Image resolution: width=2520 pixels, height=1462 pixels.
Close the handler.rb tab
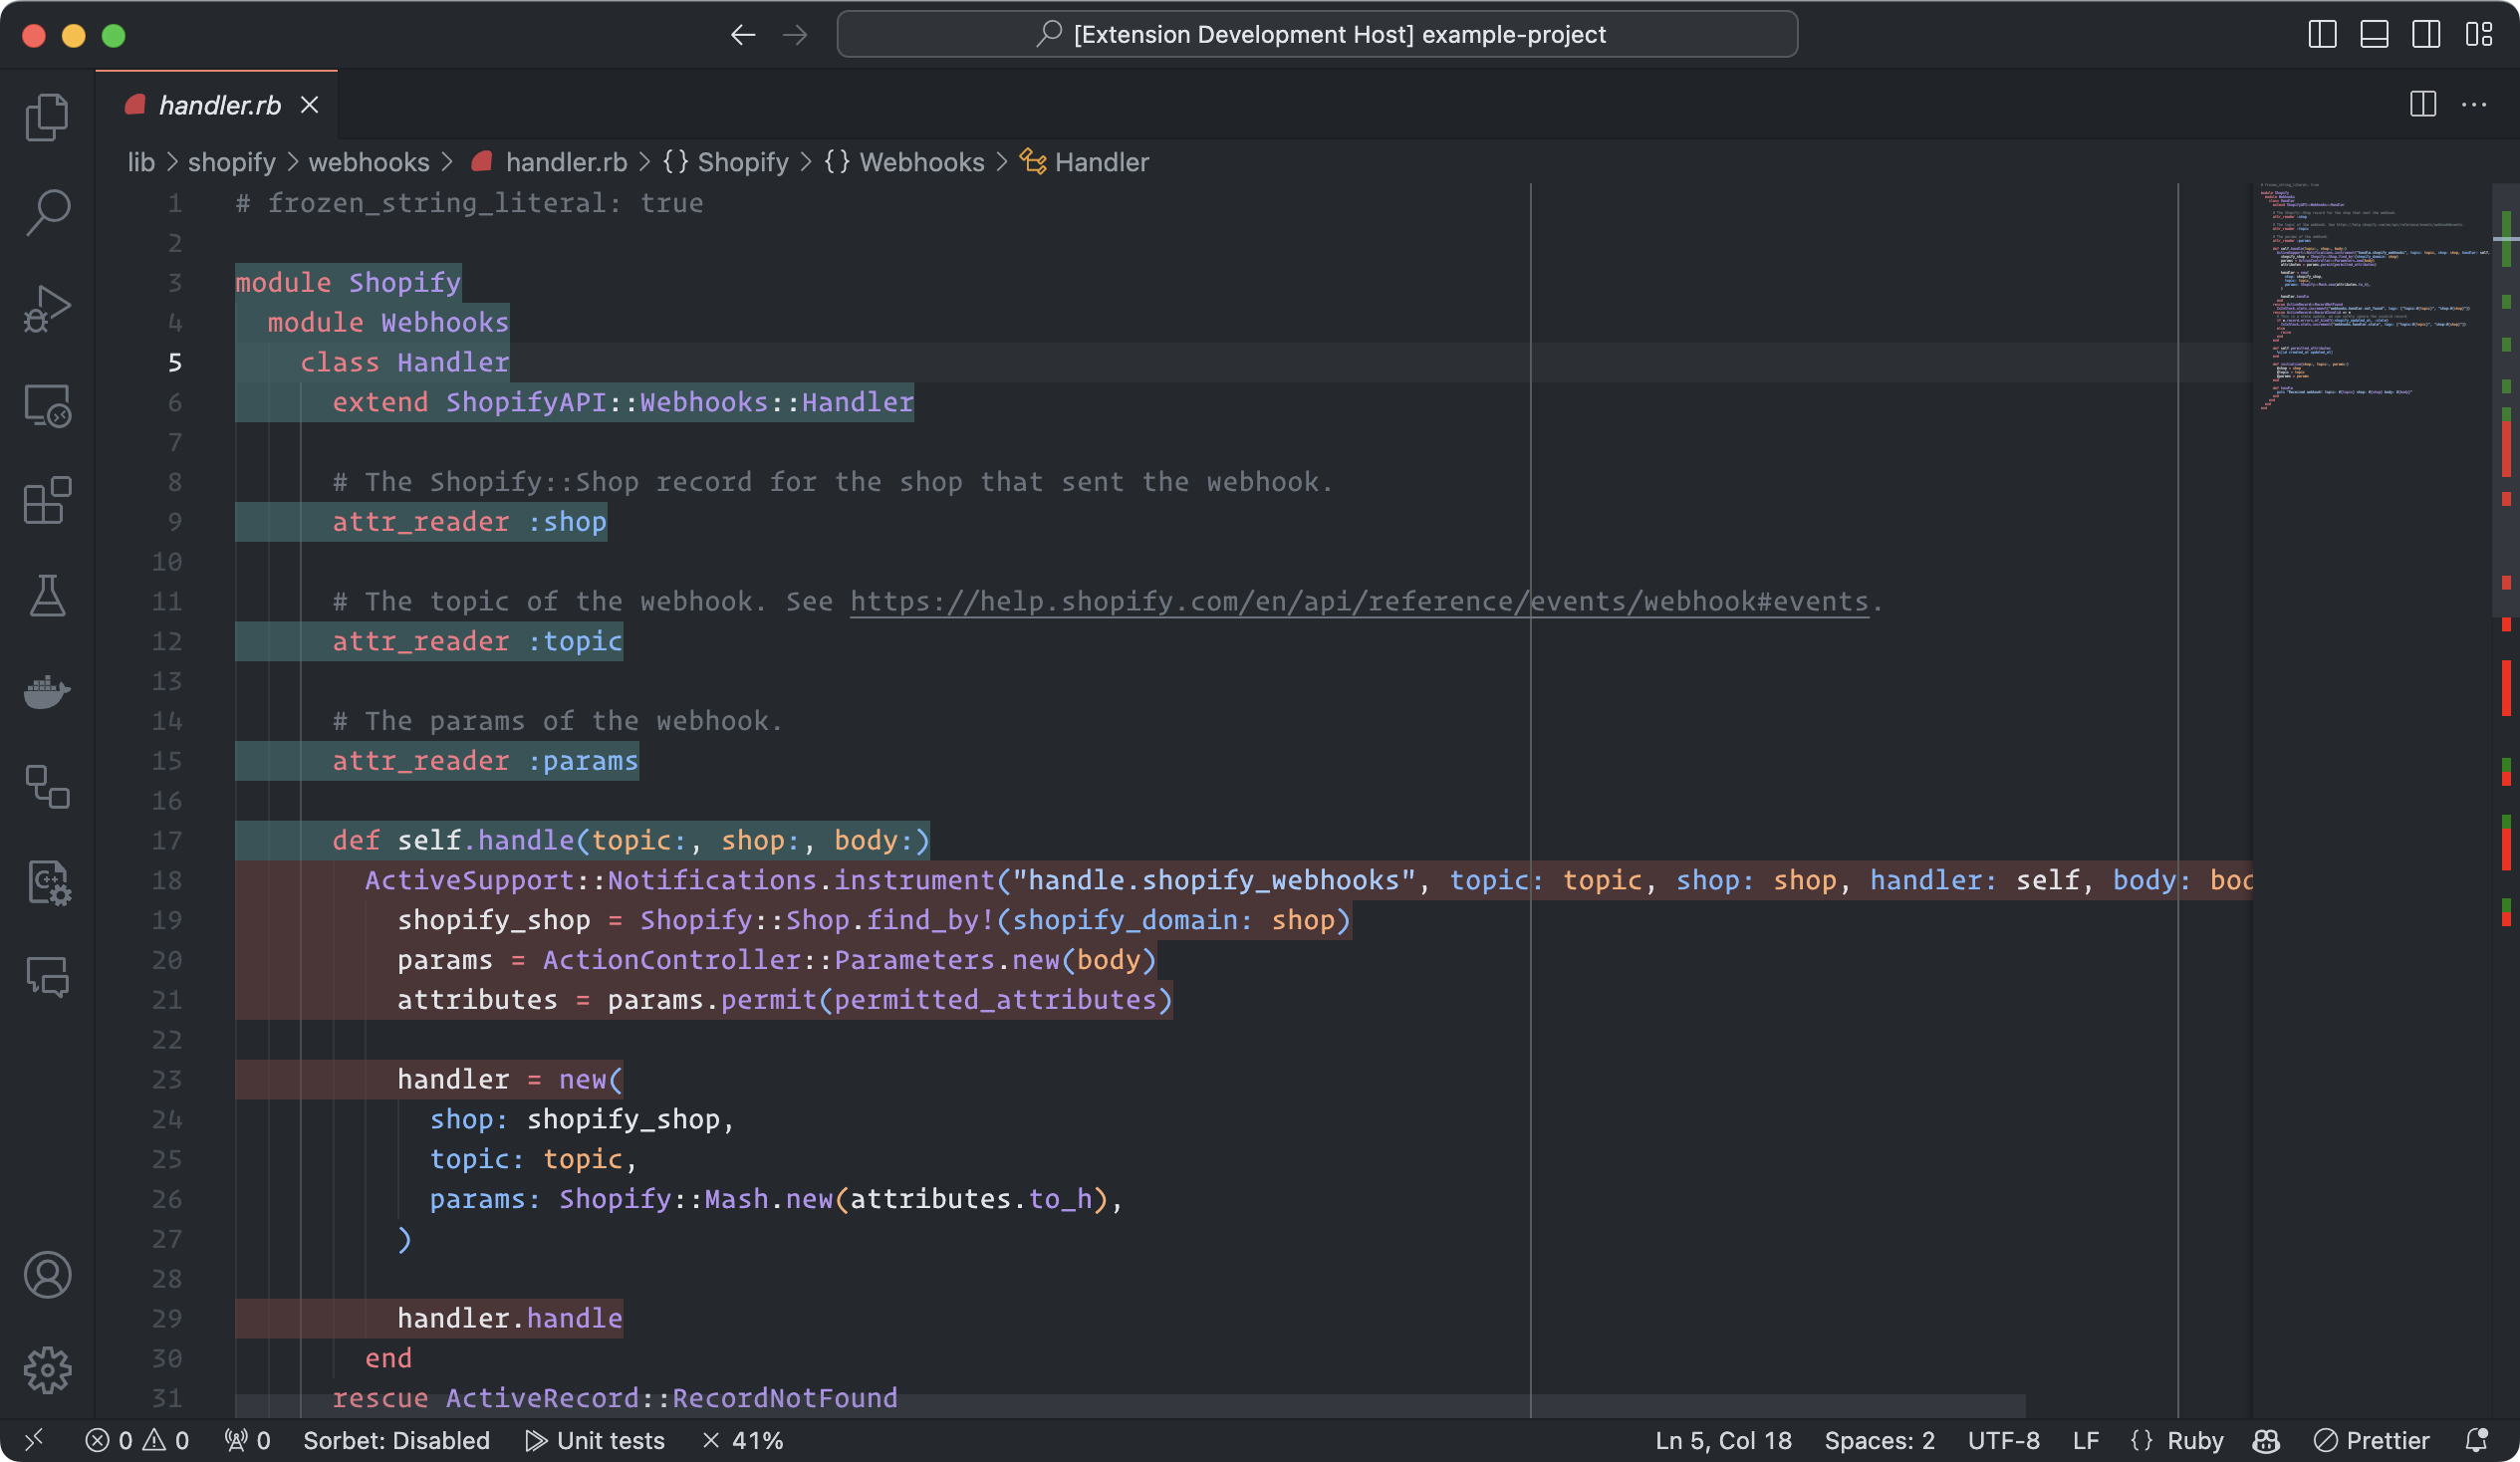310,105
